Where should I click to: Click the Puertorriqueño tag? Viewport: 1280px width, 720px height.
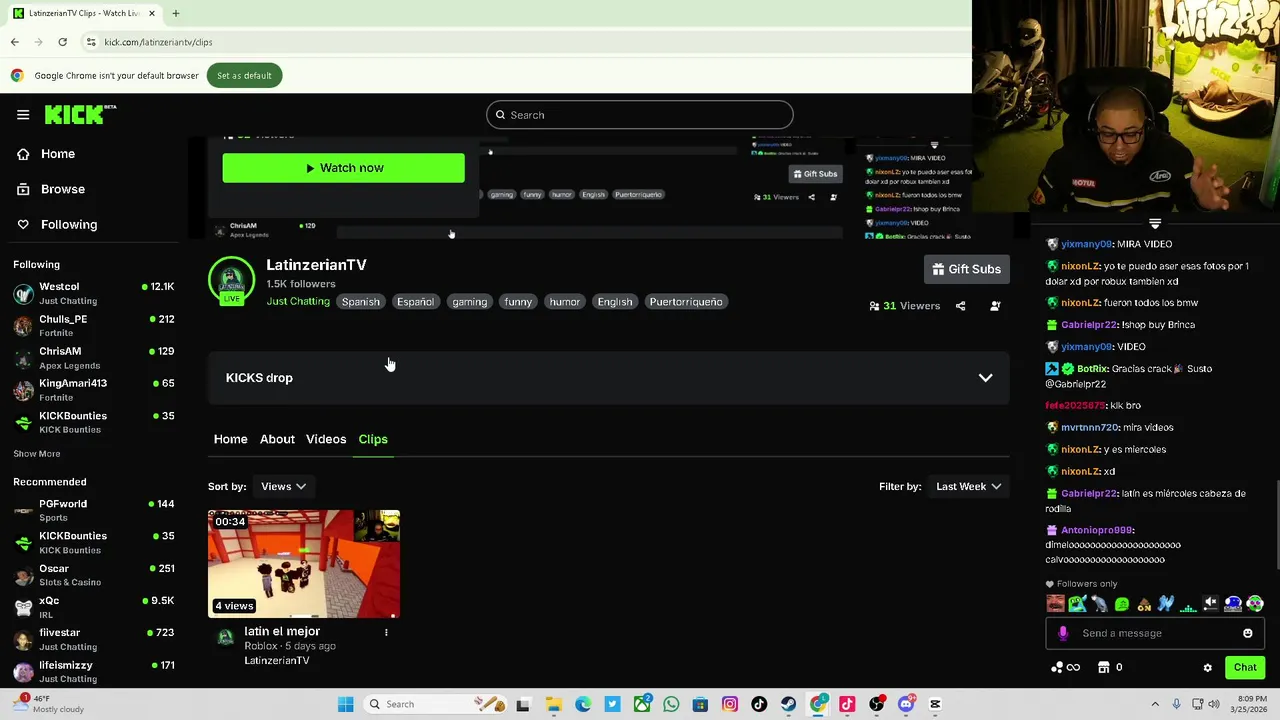coord(686,302)
